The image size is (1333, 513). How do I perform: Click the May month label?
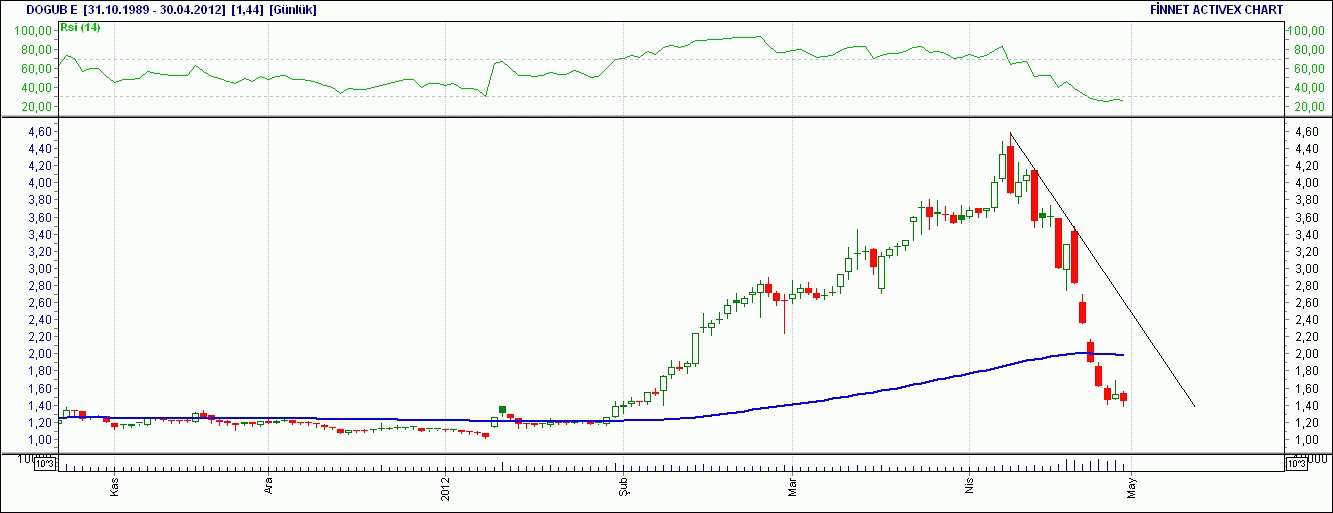tap(1132, 487)
